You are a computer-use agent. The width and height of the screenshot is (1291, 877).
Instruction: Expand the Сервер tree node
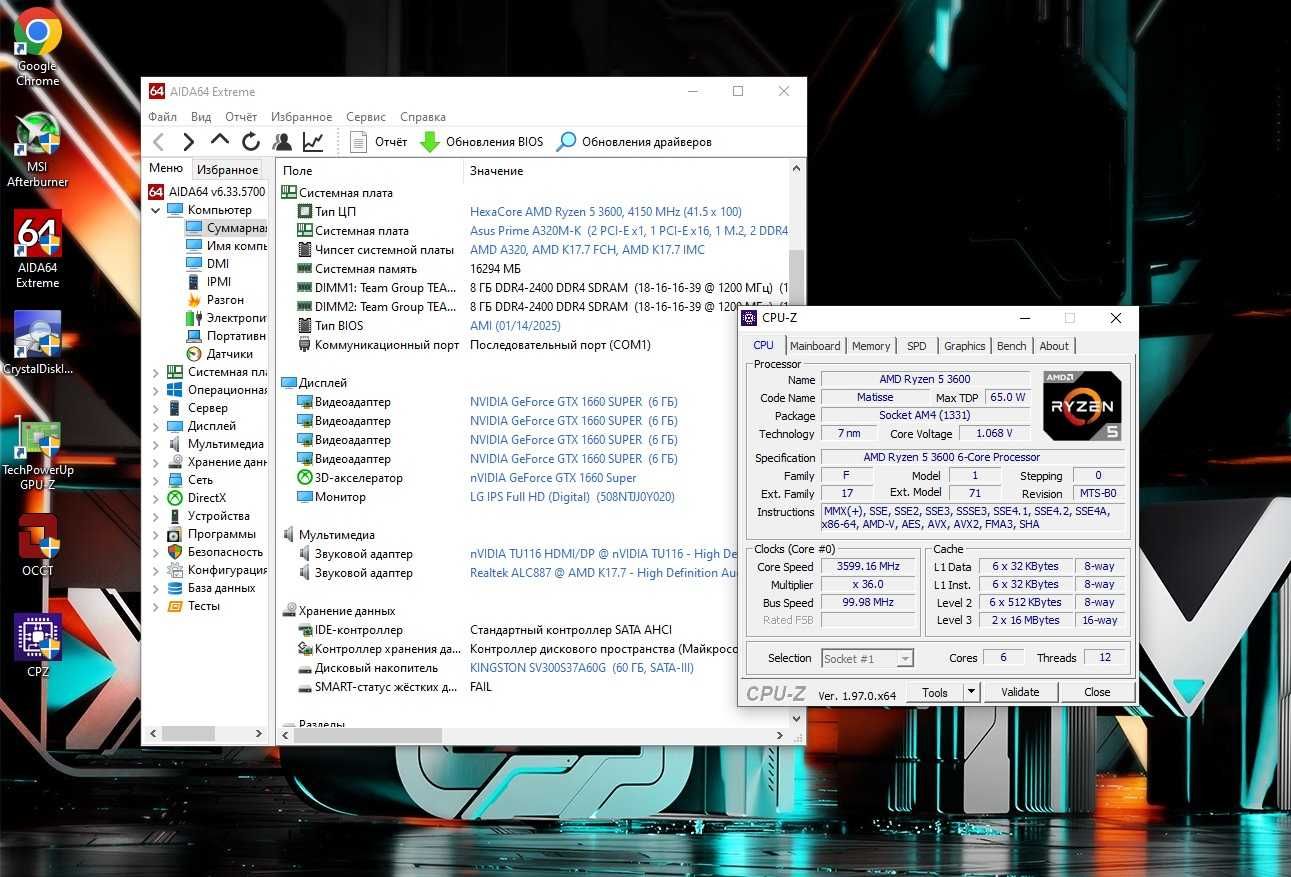click(156, 408)
